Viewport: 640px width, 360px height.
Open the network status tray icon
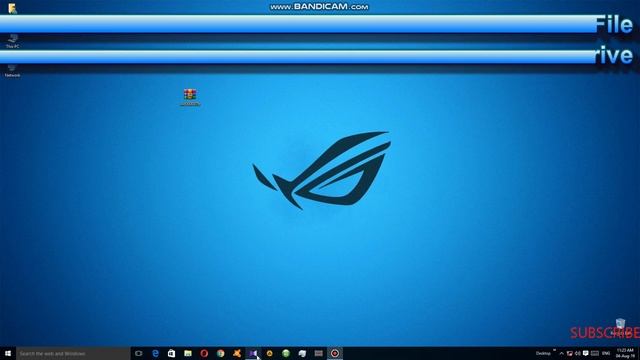(x=570, y=353)
